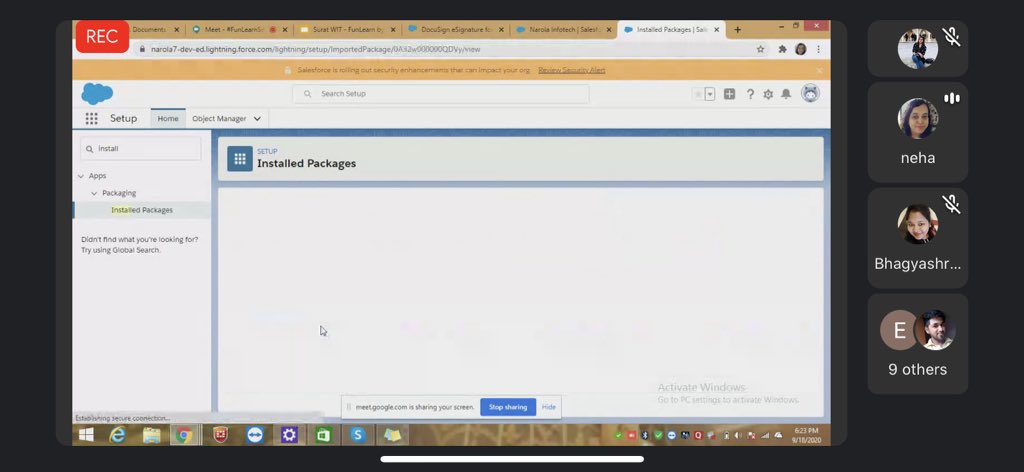
Task: Click the taskbar clock showing 6:23 PM
Action: pyautogui.click(x=806, y=435)
